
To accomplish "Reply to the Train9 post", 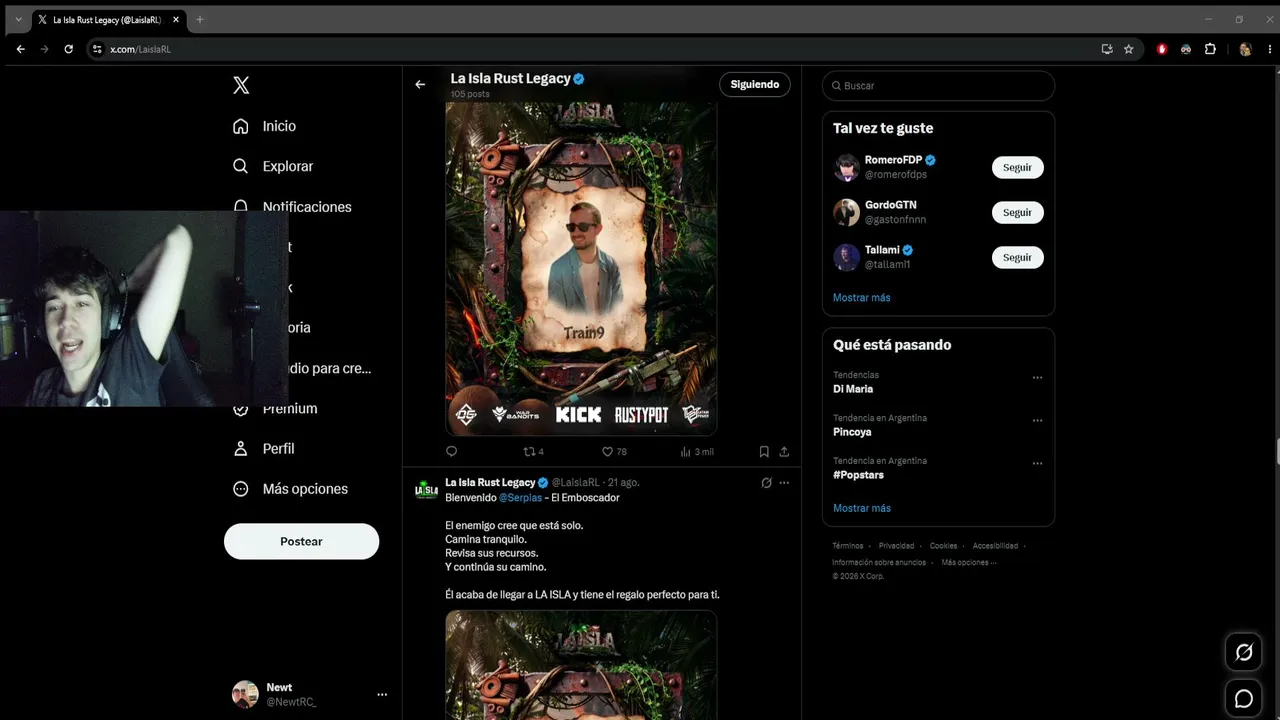I will [452, 452].
